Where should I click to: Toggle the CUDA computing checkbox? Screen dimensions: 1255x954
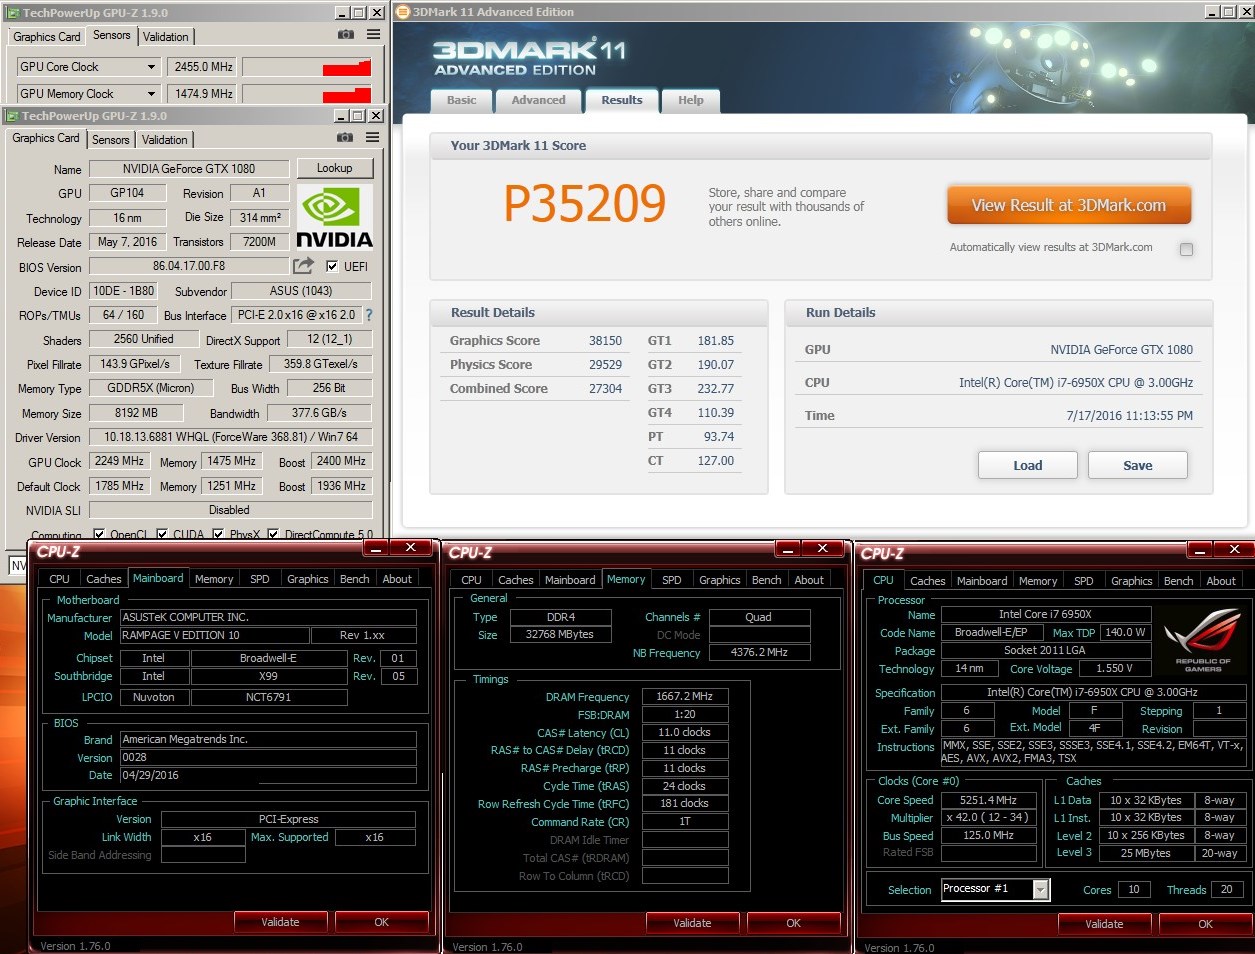click(x=162, y=534)
